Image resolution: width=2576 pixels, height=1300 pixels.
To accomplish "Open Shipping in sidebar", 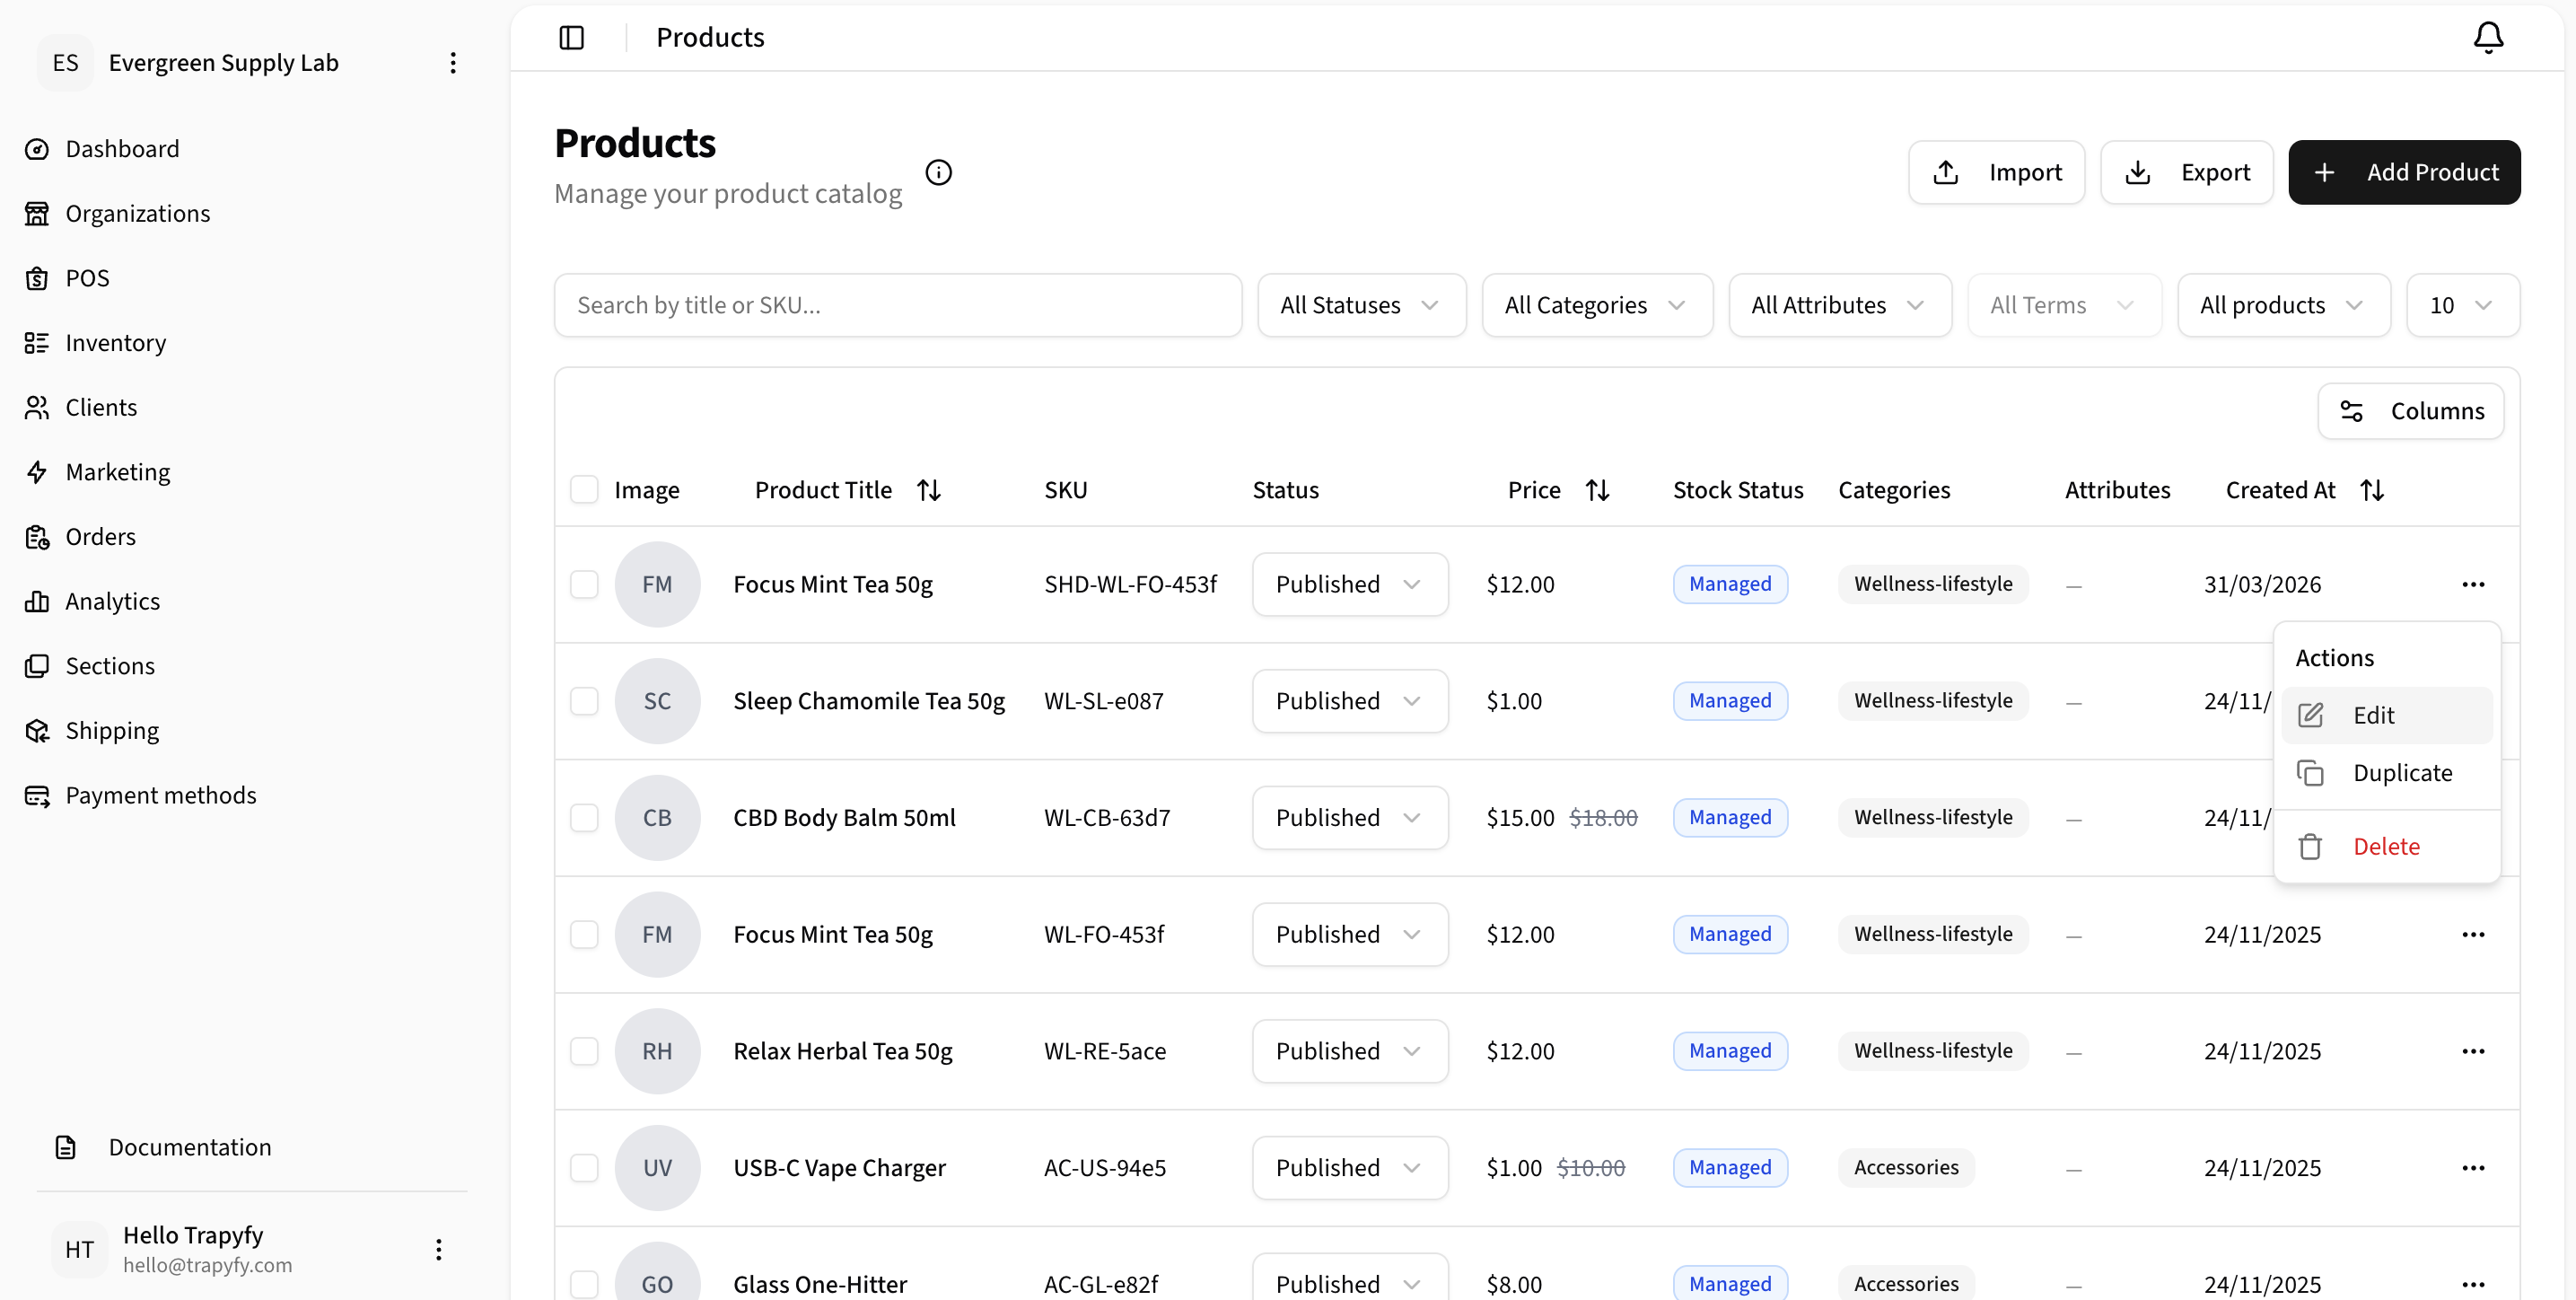I will [x=112, y=731].
